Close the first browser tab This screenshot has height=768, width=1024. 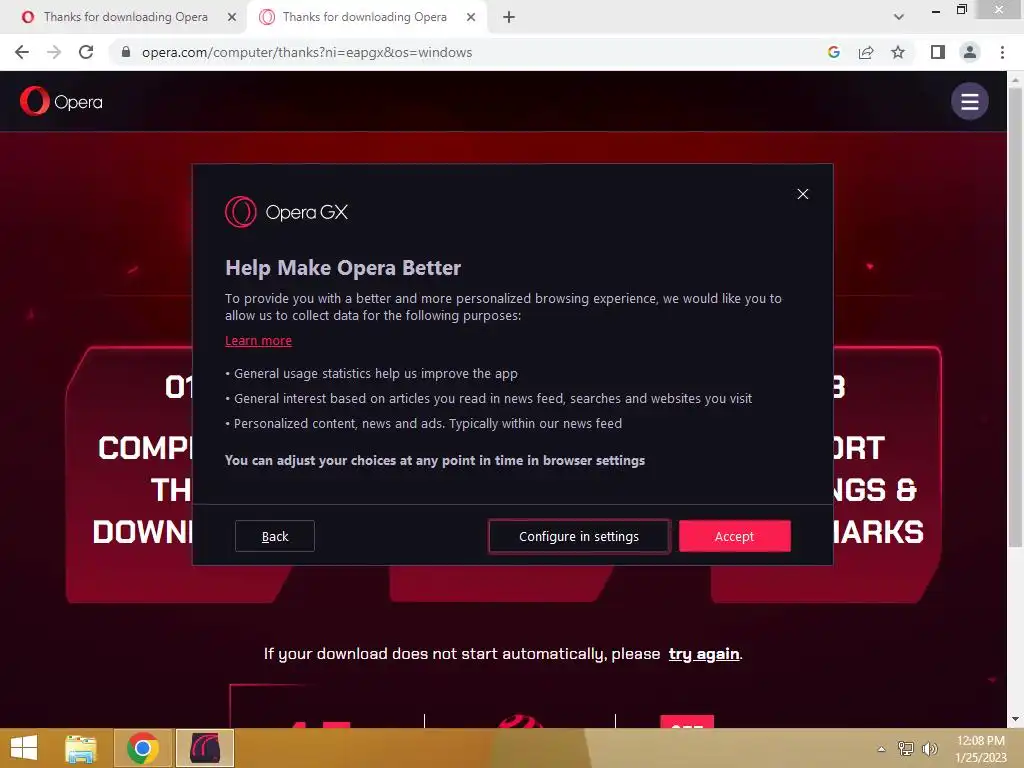click(x=232, y=17)
